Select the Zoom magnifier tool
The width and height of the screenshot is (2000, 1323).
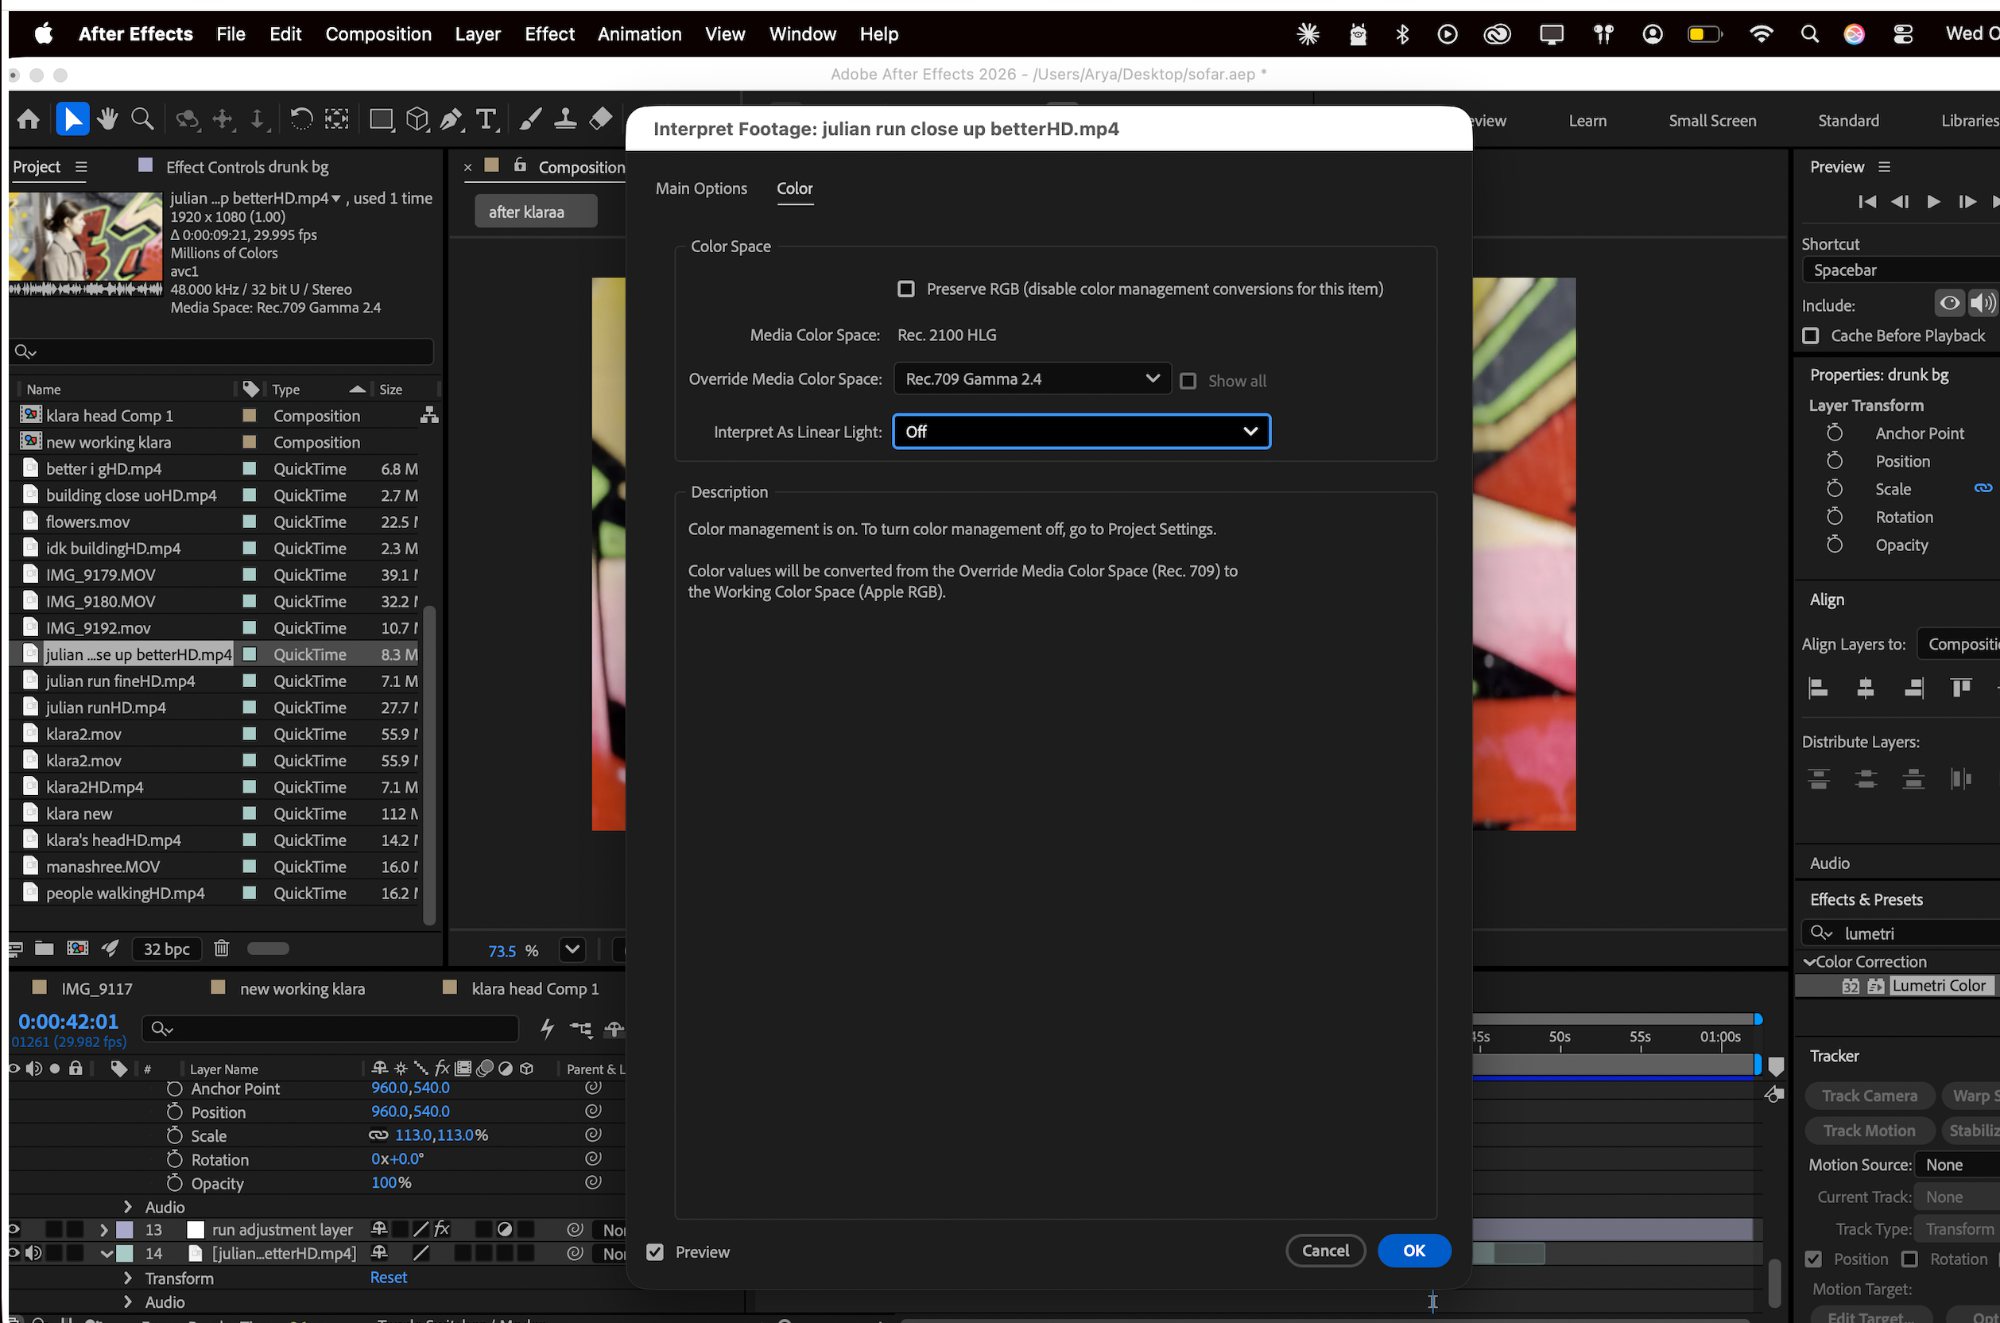click(143, 120)
